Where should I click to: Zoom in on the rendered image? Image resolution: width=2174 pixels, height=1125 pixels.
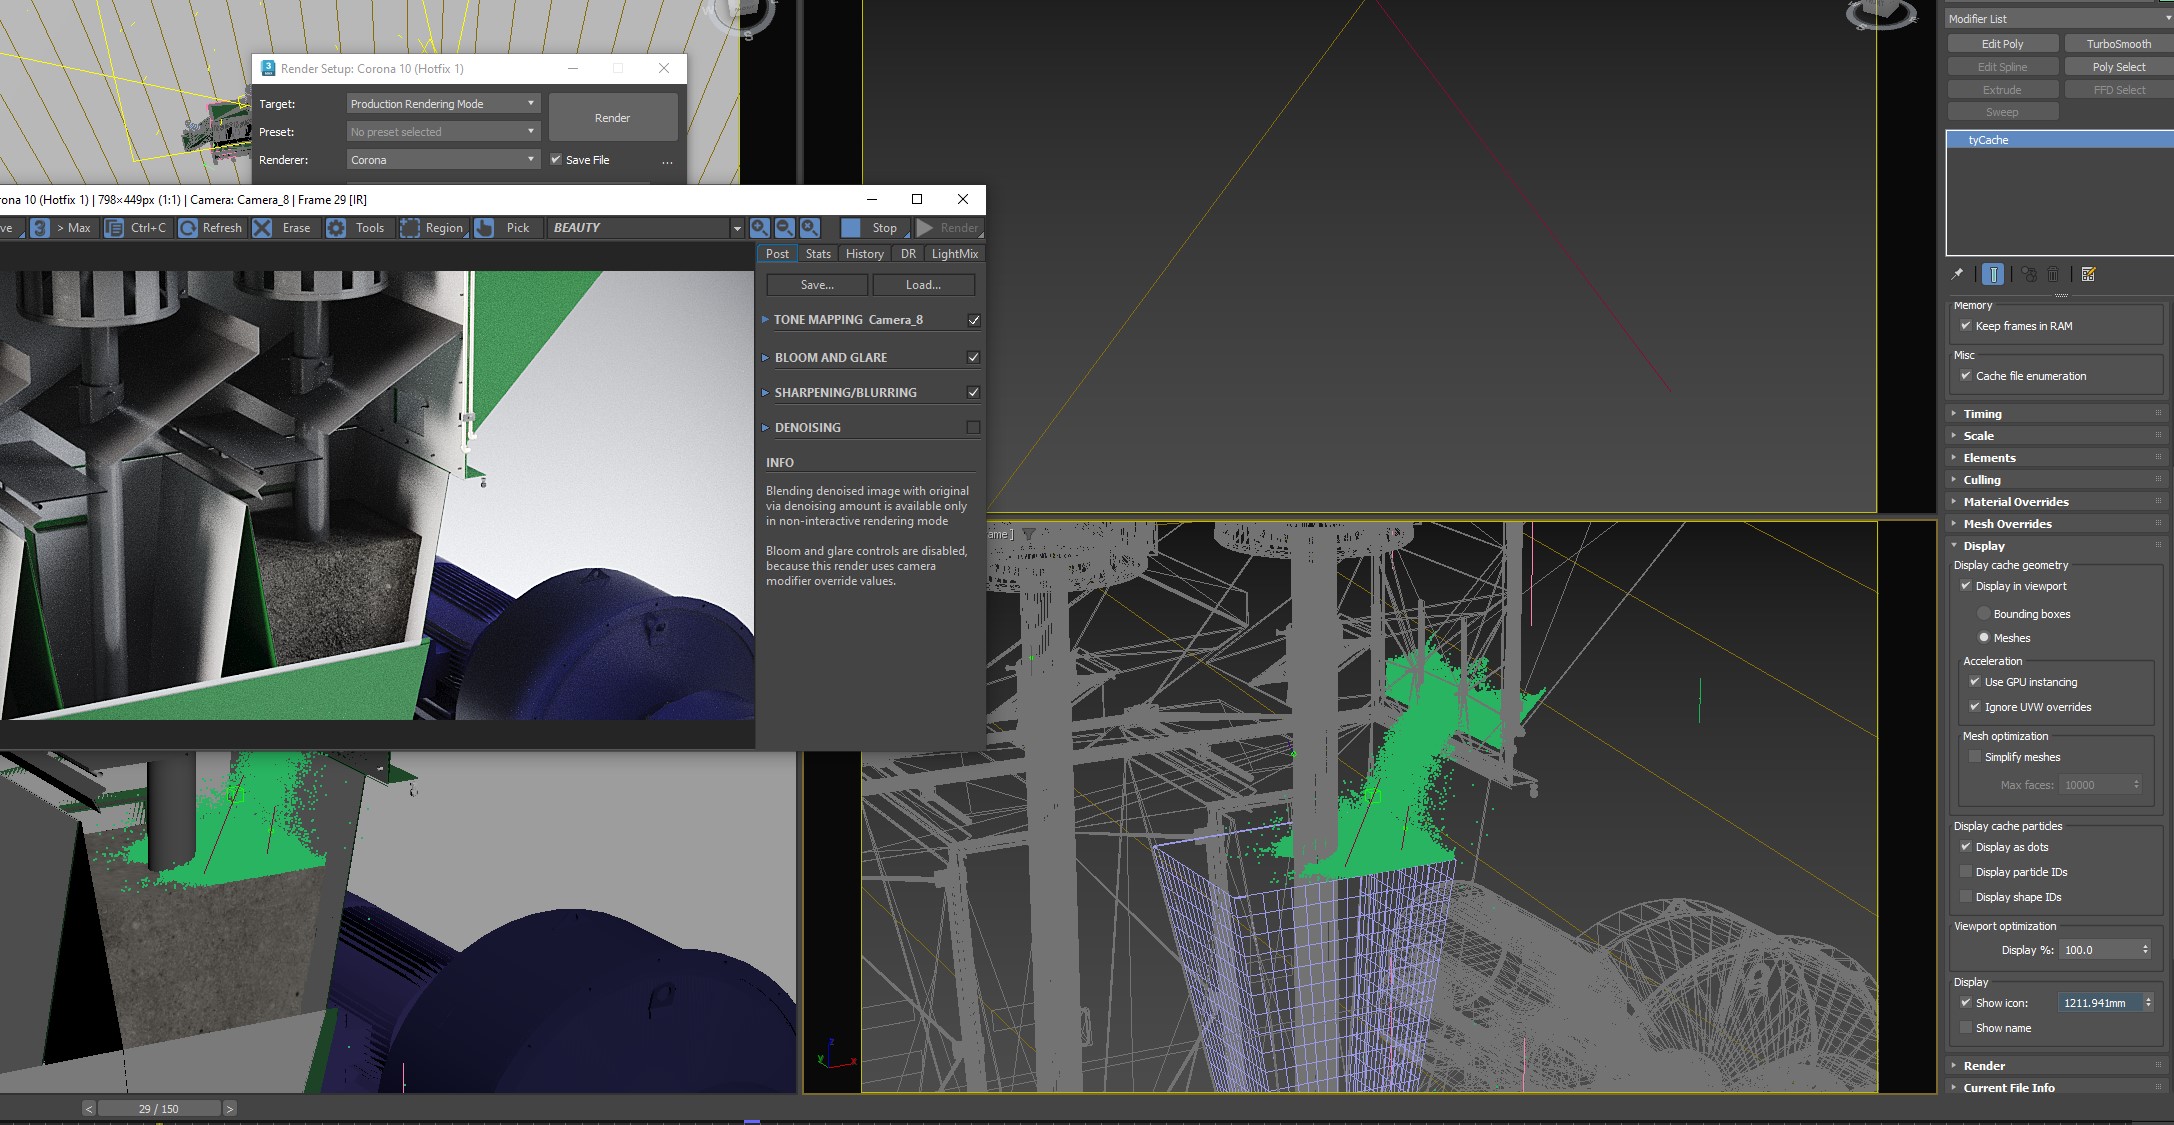tap(760, 228)
